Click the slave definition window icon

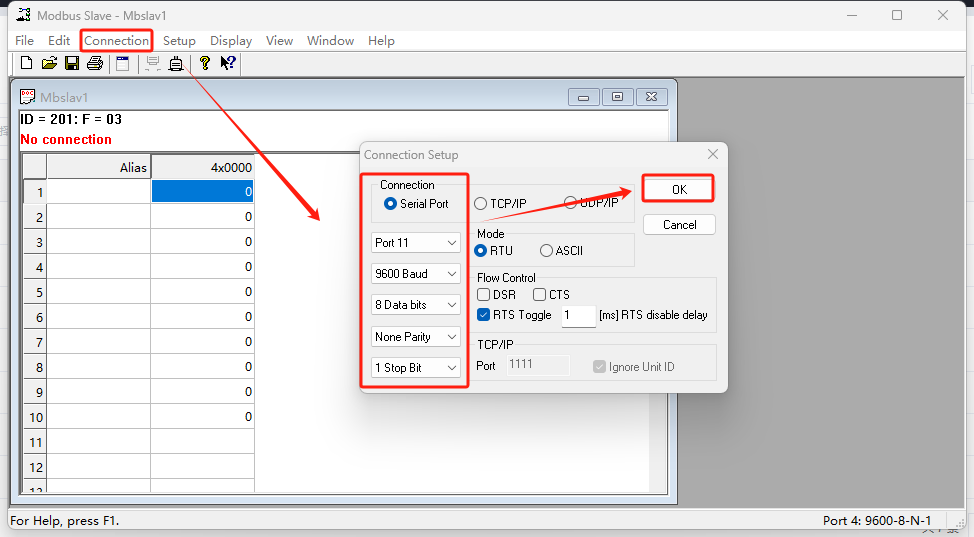122,64
